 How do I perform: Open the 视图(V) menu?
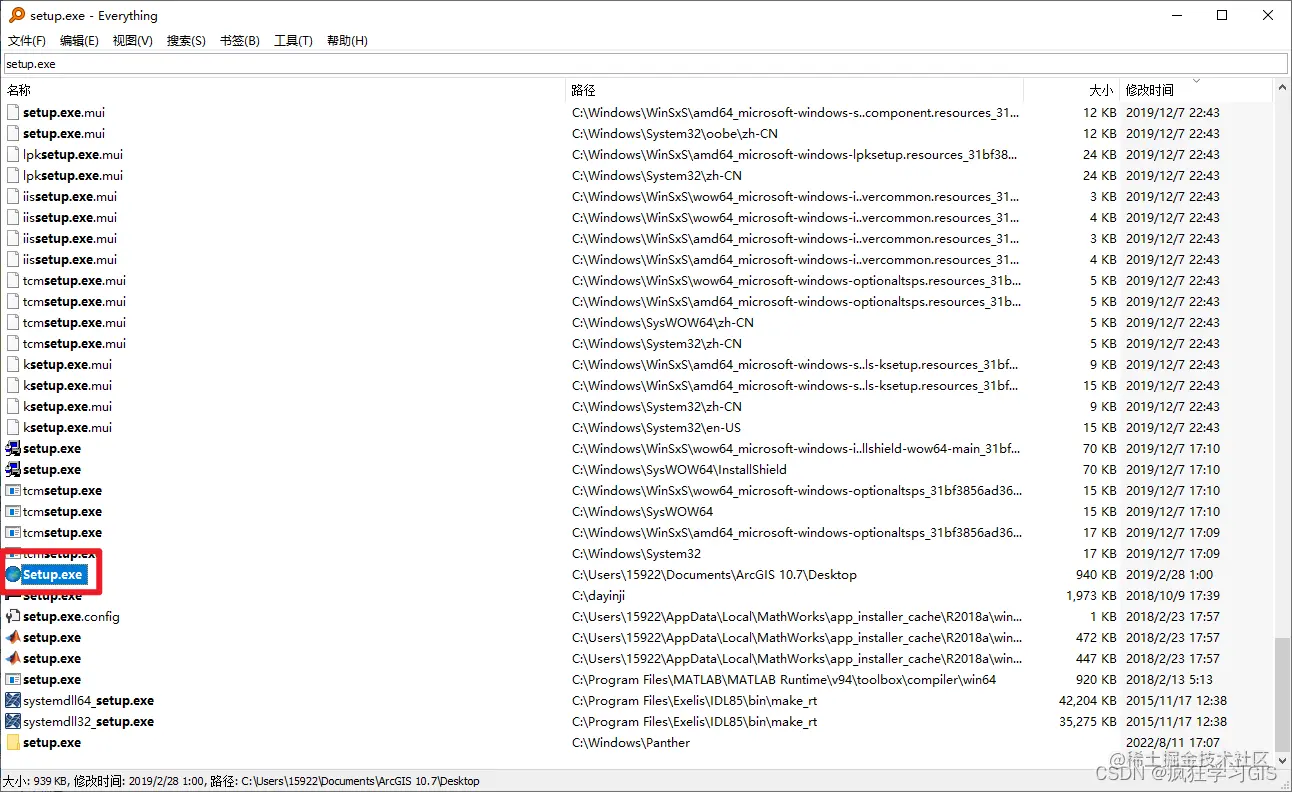pyautogui.click(x=132, y=41)
